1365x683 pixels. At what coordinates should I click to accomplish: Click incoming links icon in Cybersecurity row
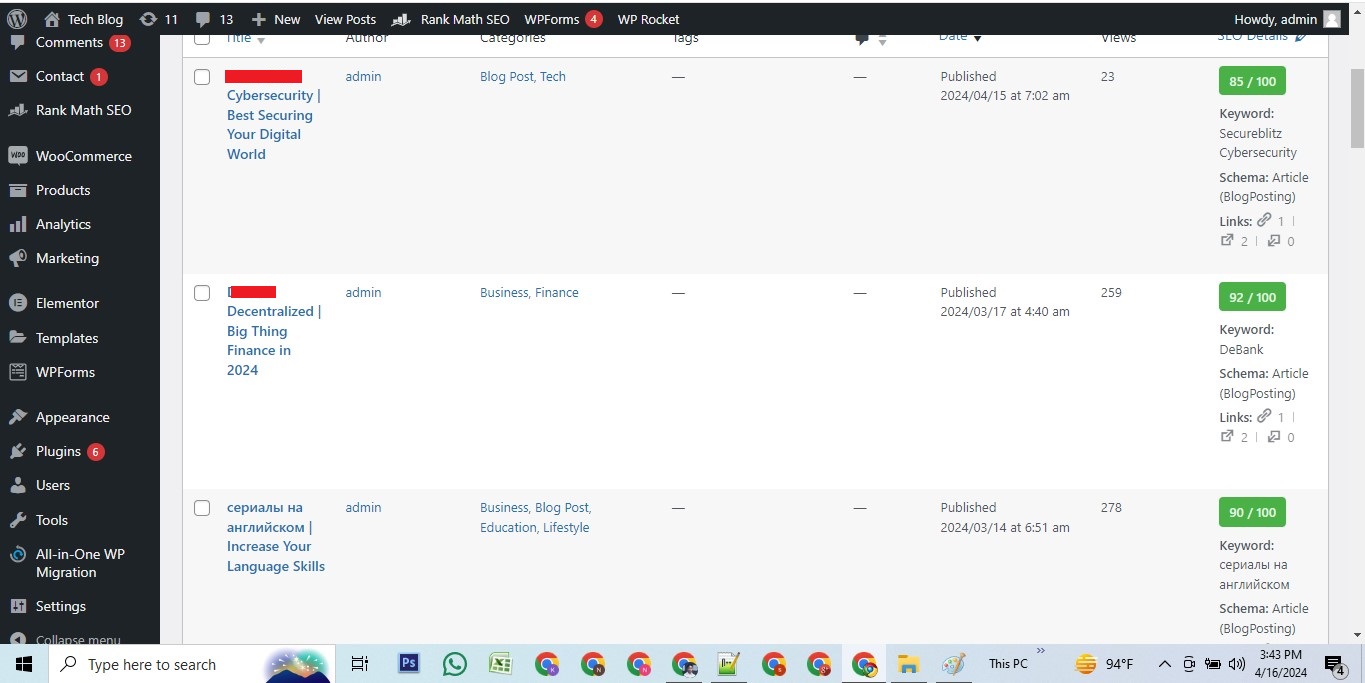point(1274,240)
